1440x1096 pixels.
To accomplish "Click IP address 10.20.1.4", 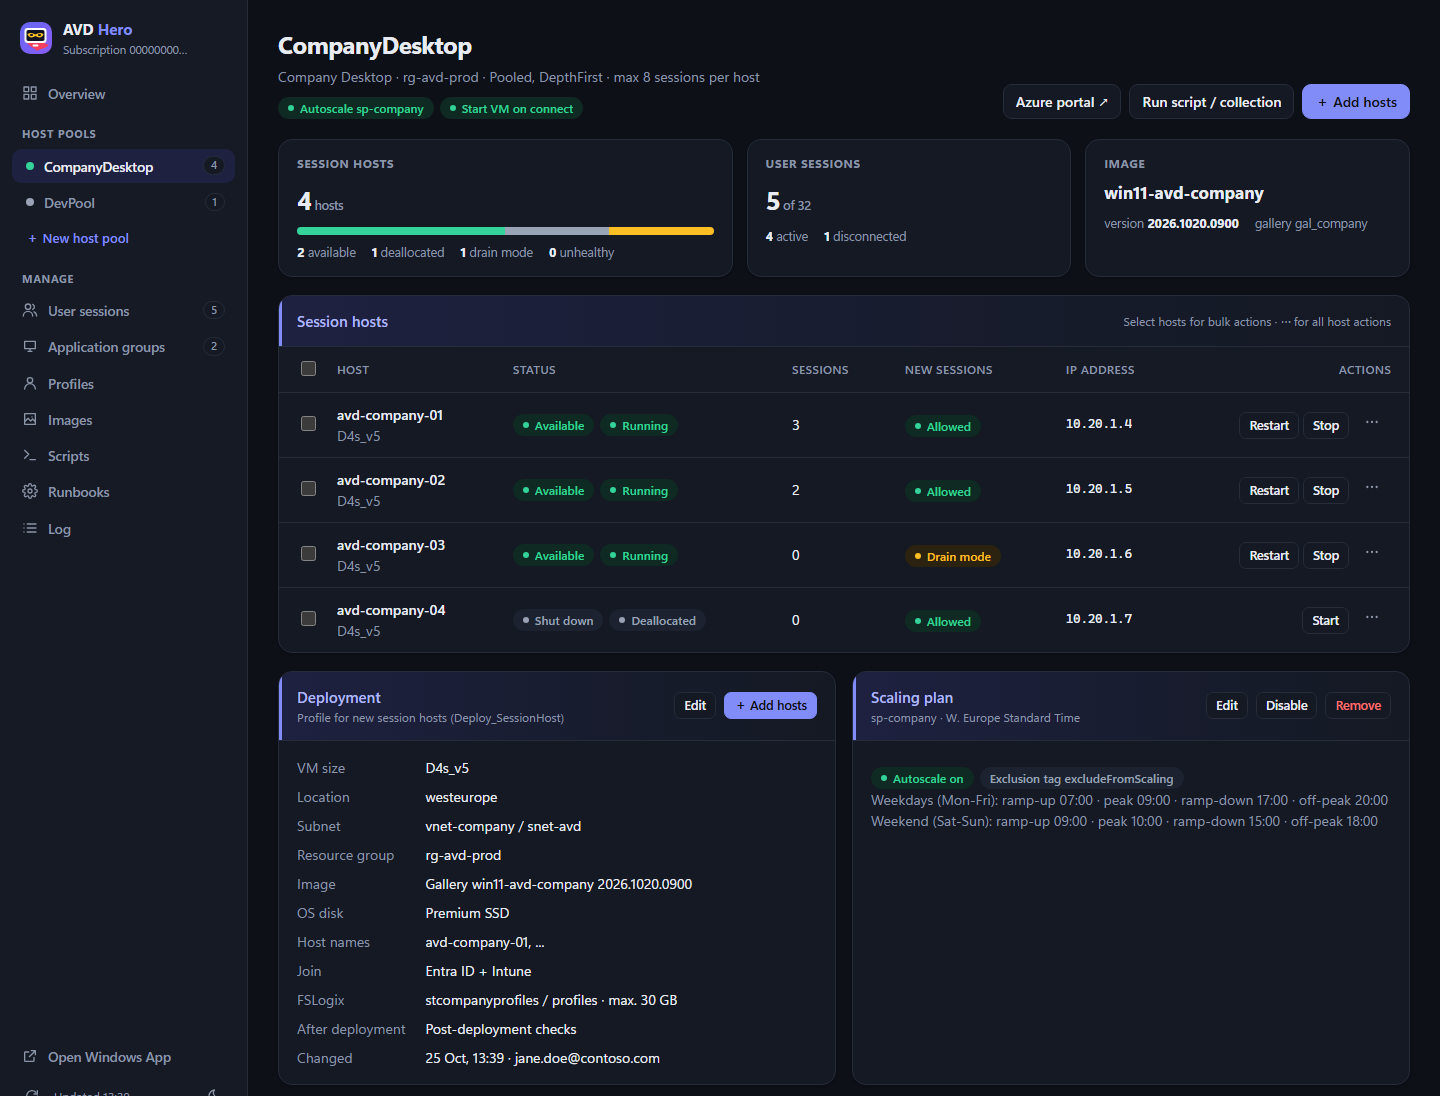I will point(1099,424).
